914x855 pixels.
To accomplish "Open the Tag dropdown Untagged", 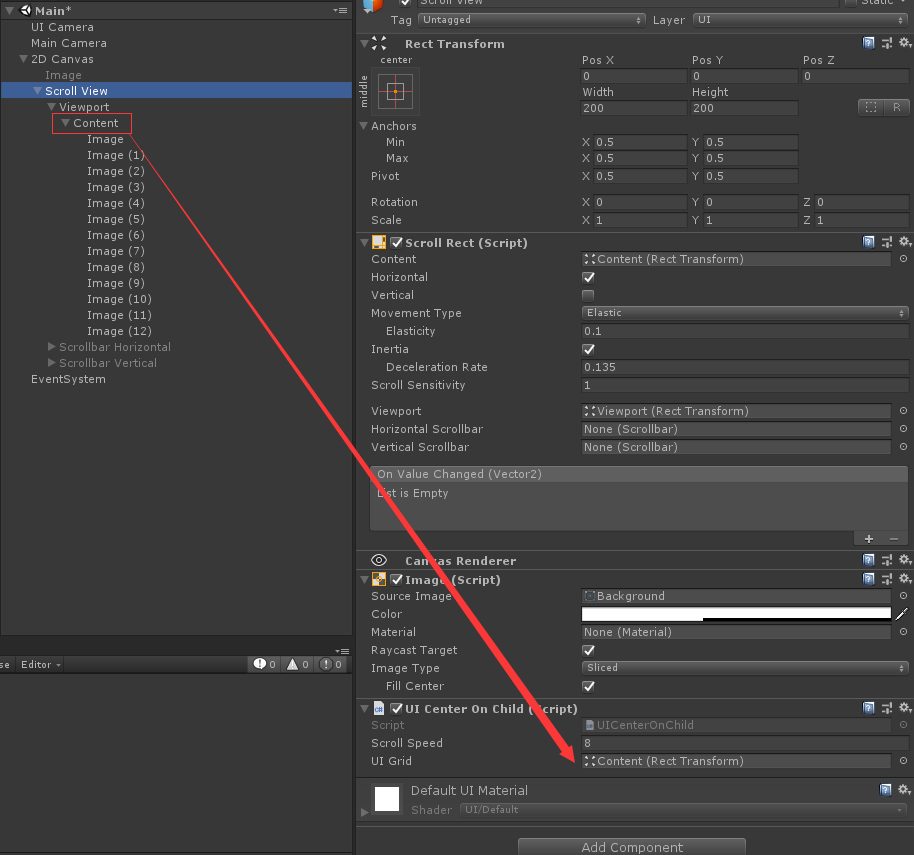I will [532, 20].
